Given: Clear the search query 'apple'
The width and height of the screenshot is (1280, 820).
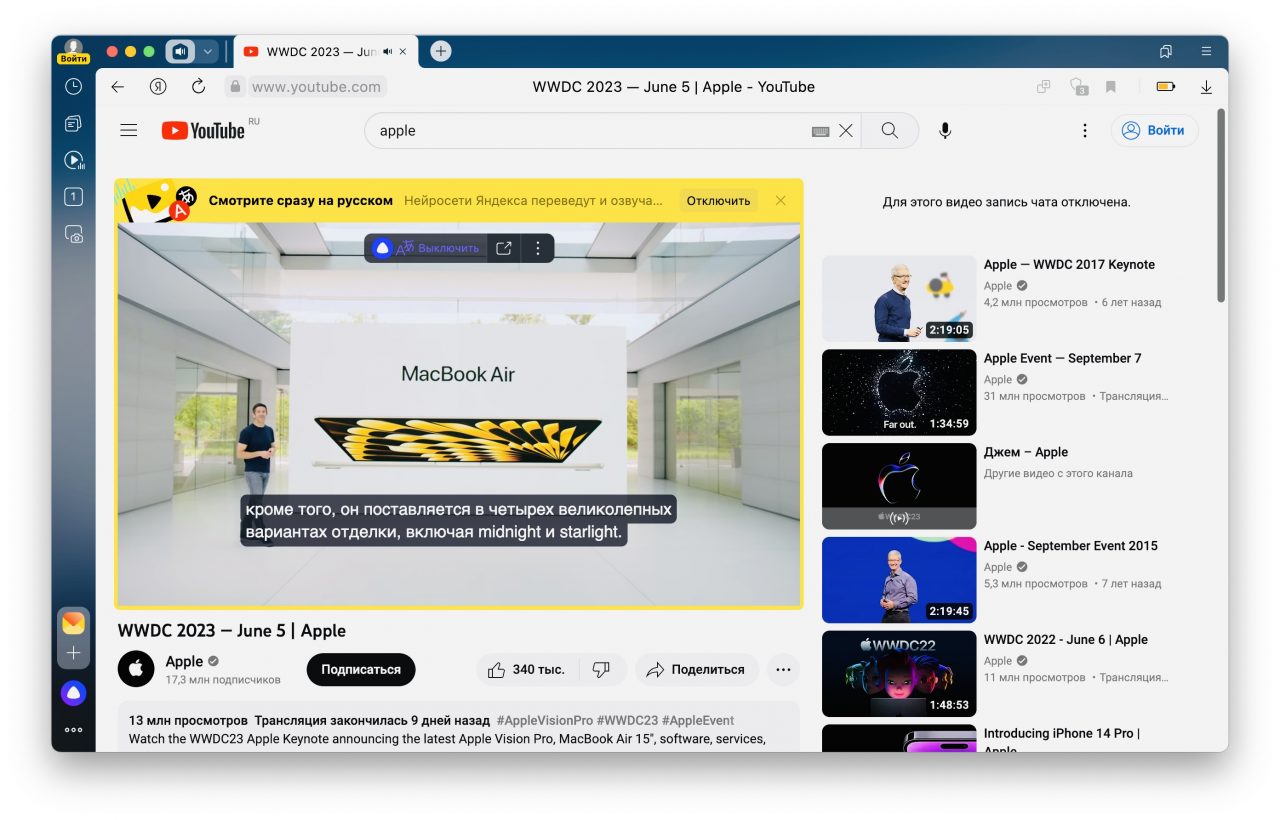Looking at the screenshot, I should [x=846, y=130].
